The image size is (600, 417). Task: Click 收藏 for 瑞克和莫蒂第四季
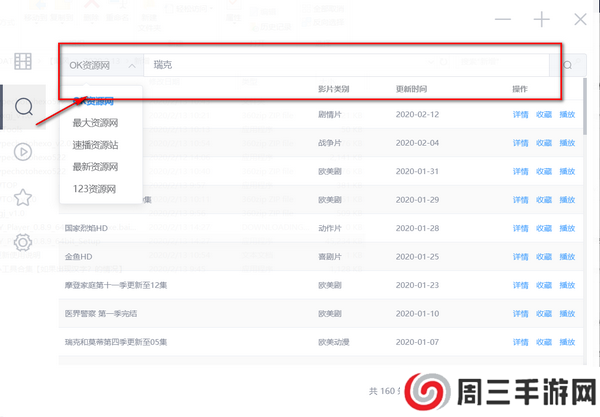coord(544,342)
